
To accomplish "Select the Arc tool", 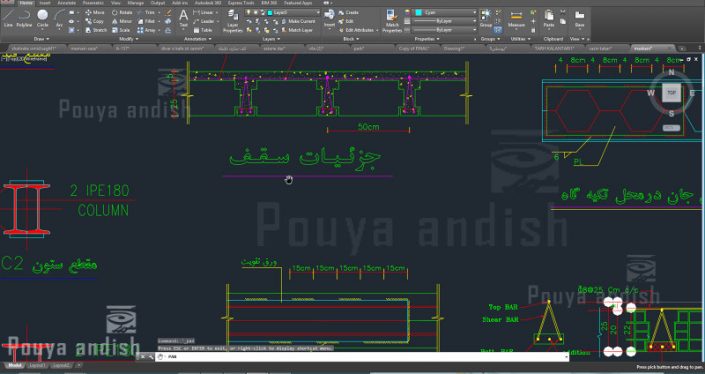I will tap(59, 18).
